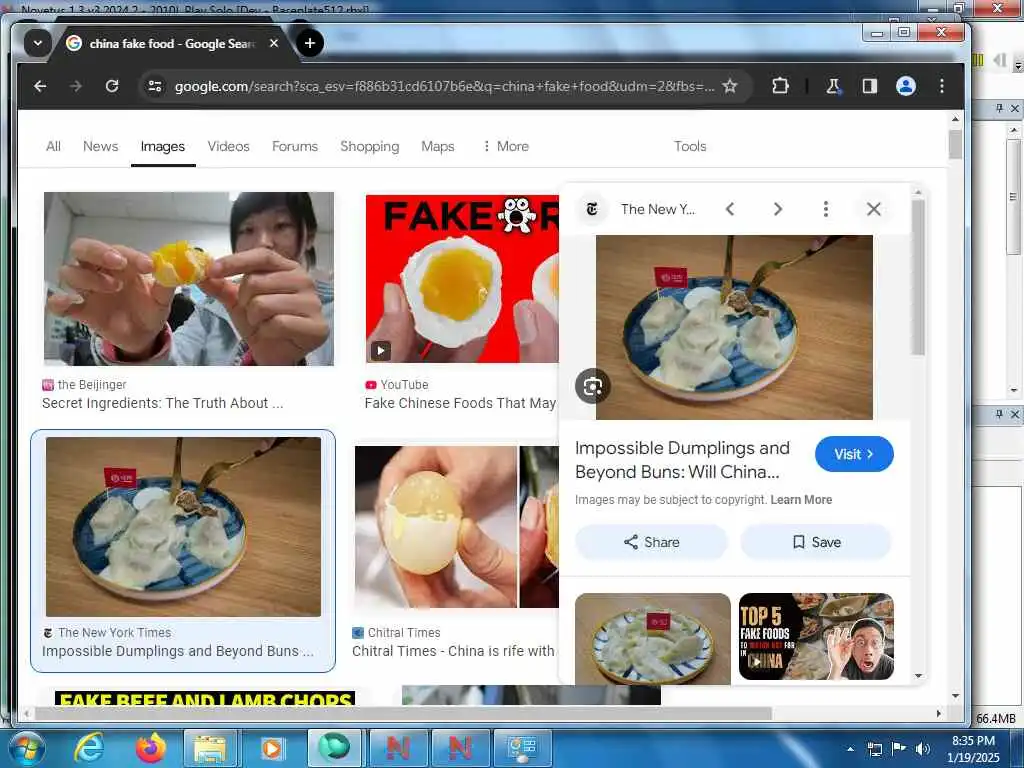Switch to the second Novetus taskbar window
Viewport: 1024px width, 768px height.
click(460, 748)
